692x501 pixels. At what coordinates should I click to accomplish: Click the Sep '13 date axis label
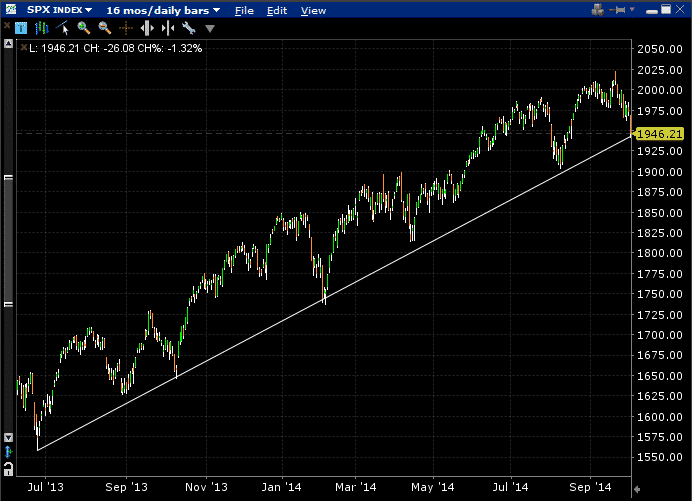click(126, 487)
